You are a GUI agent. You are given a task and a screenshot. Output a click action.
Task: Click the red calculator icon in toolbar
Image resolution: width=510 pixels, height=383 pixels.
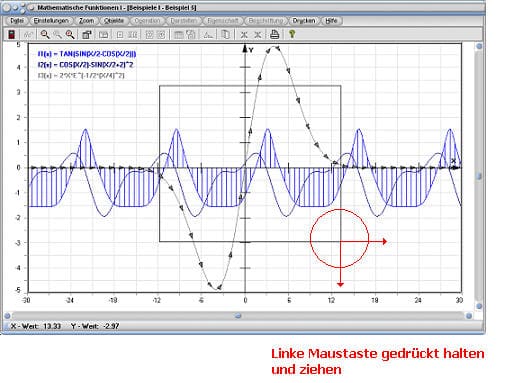[12, 34]
